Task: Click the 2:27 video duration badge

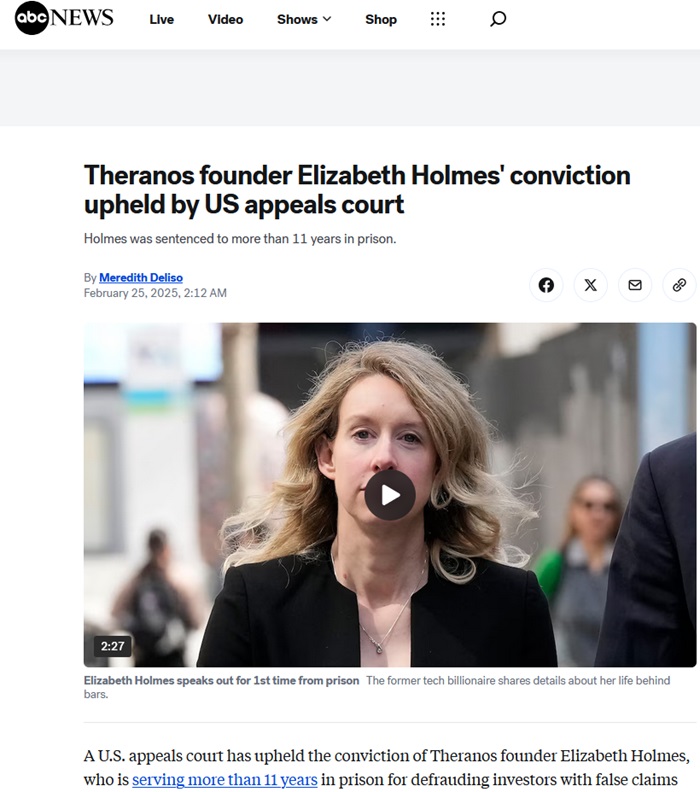Action: [112, 646]
